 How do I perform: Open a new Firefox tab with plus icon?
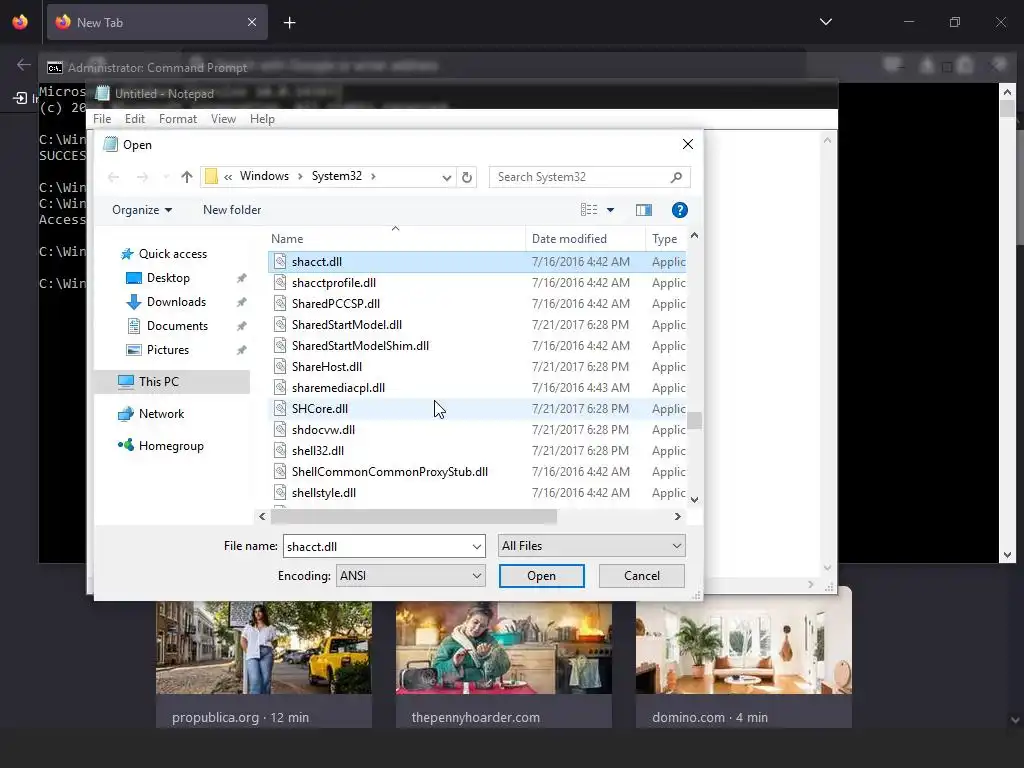tap(289, 23)
